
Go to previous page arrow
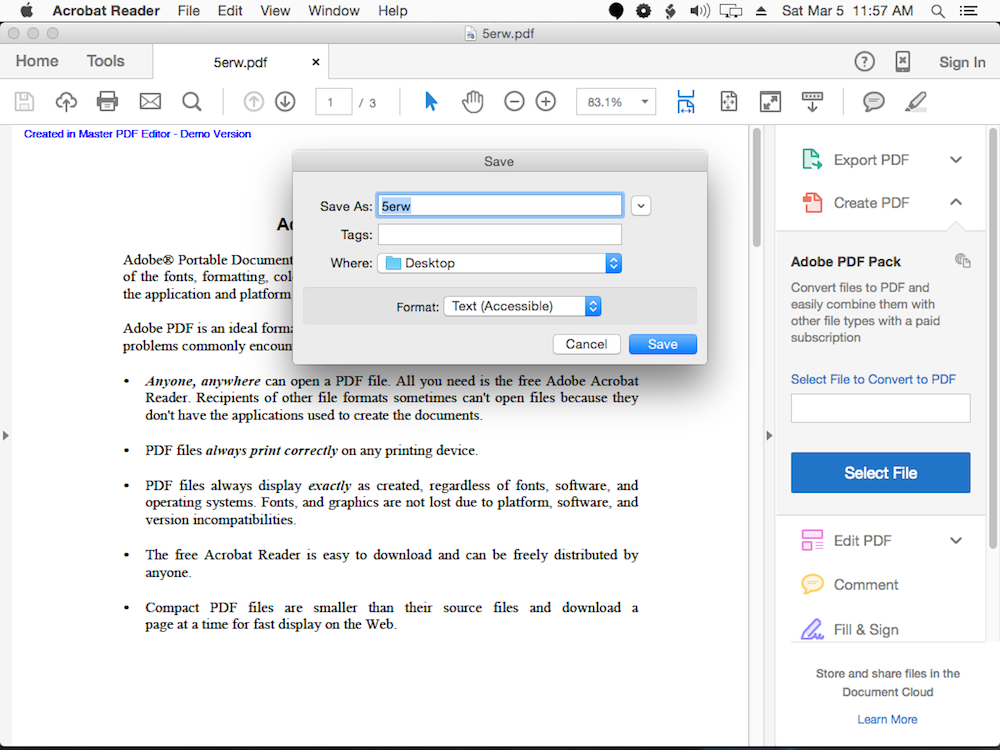(x=253, y=101)
